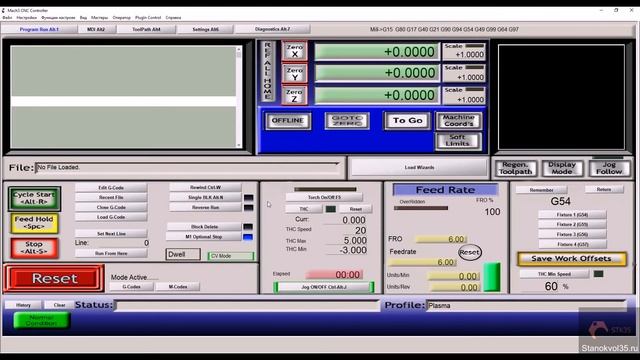Click the Zero Y button

tap(294, 73)
